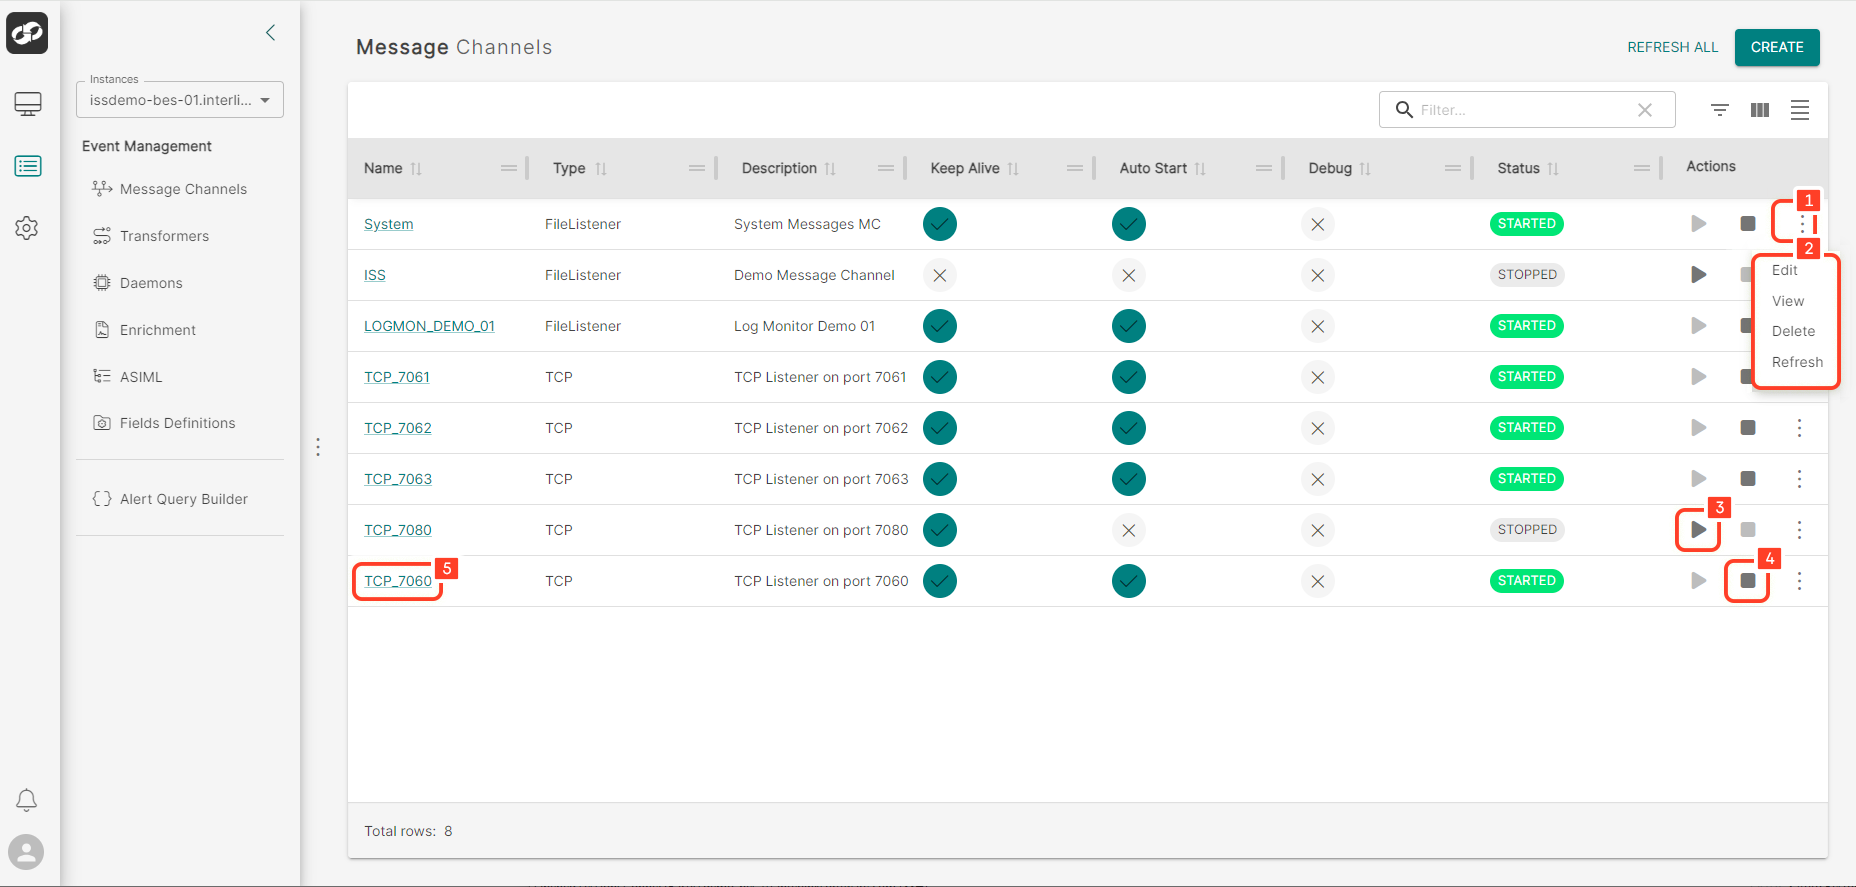Open Debug column menu handle
Image resolution: width=1856 pixels, height=887 pixels.
click(x=1453, y=168)
